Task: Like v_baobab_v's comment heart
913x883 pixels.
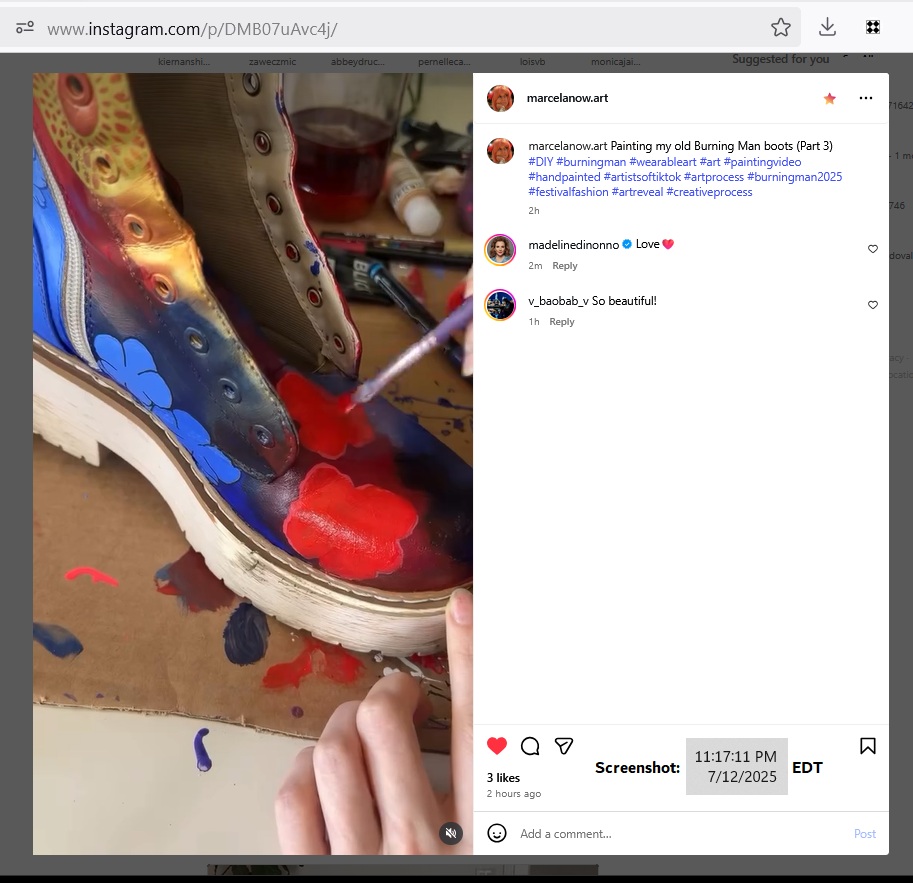Action: coord(873,305)
